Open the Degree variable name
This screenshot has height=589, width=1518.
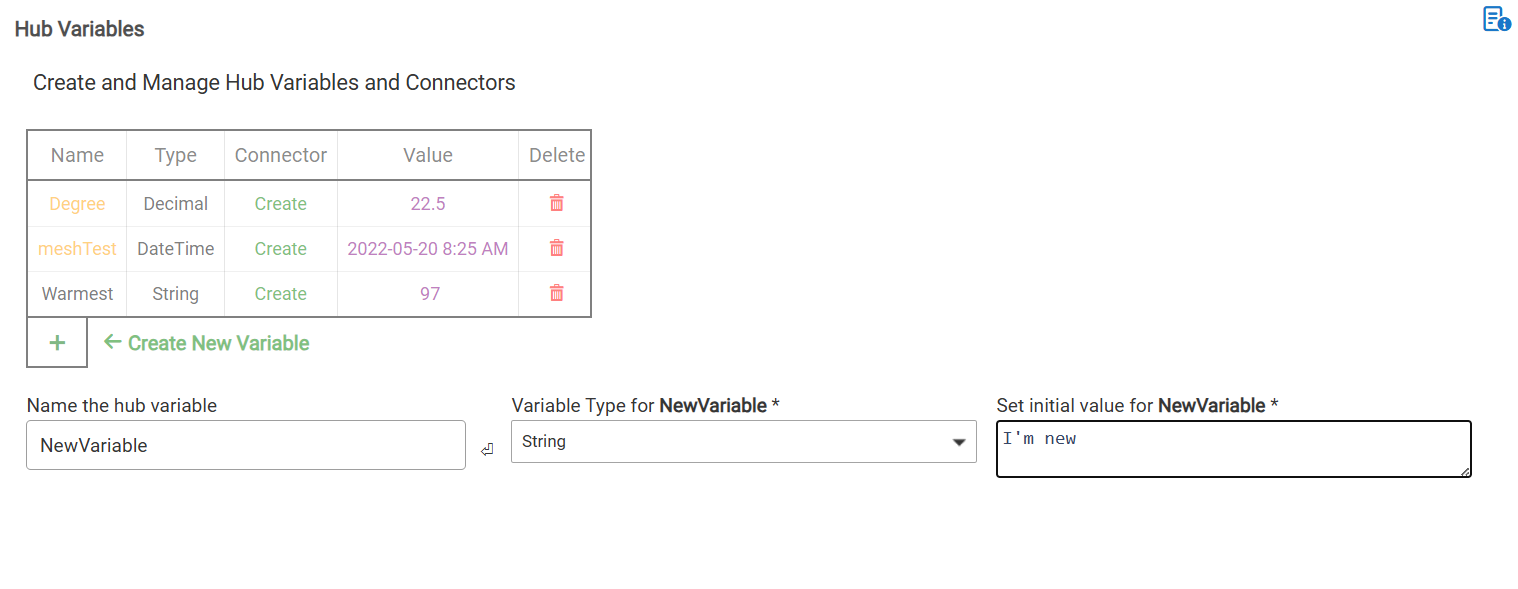pyautogui.click(x=77, y=204)
